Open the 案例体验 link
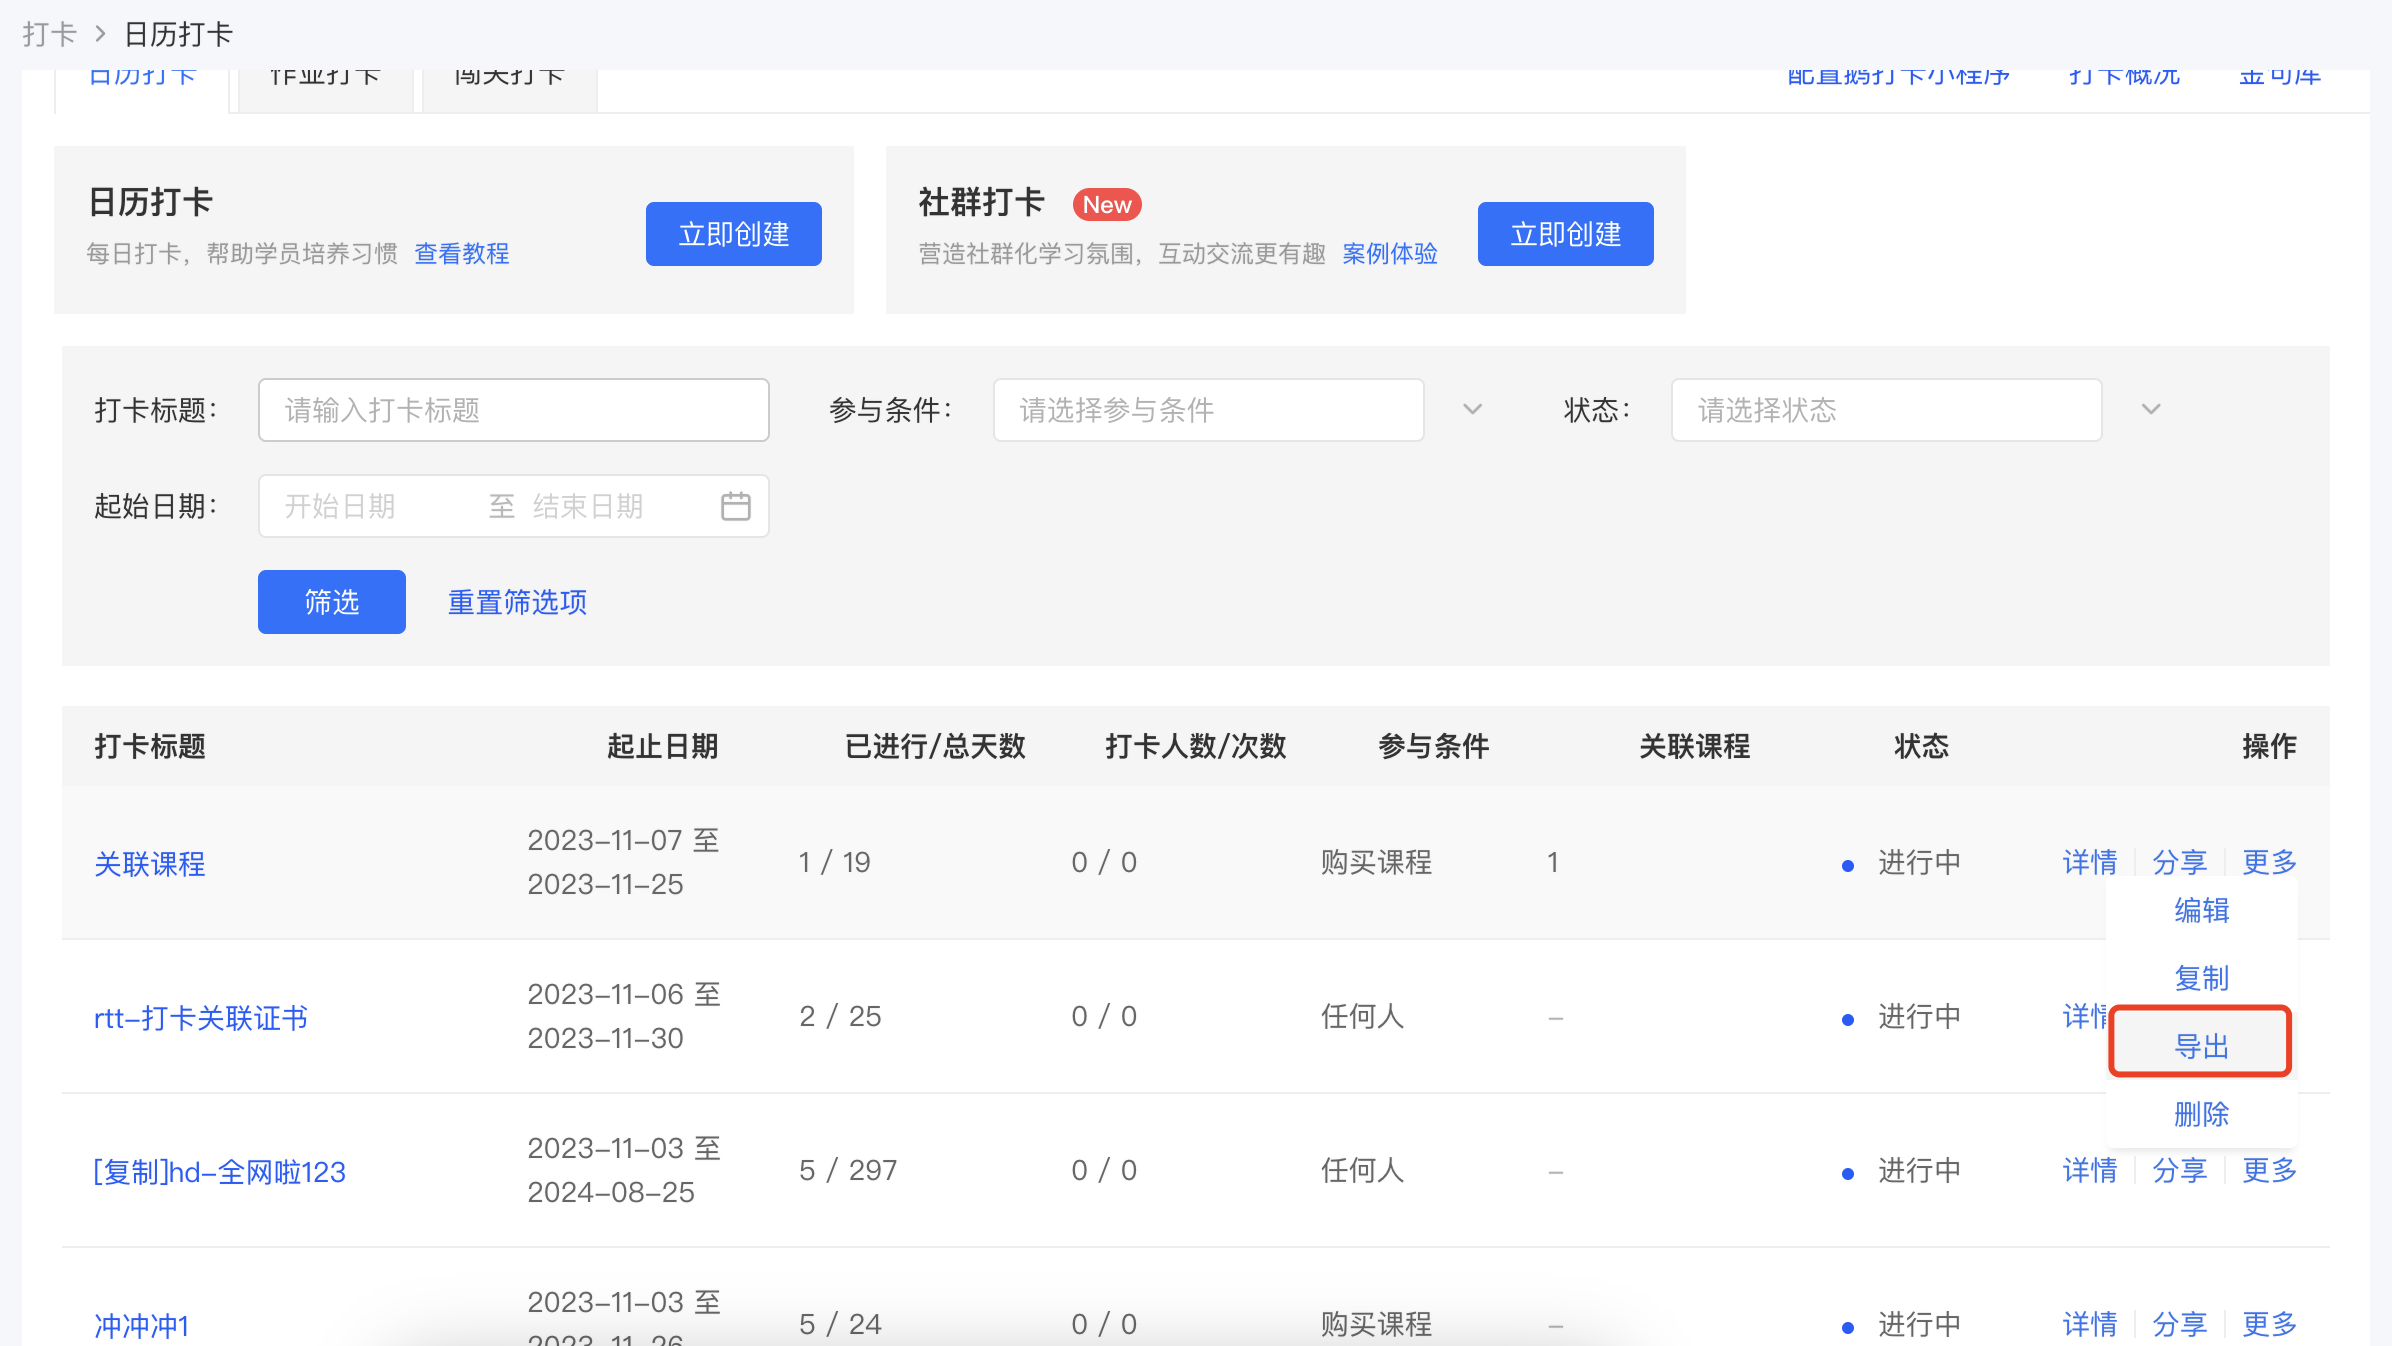This screenshot has width=2392, height=1346. point(1389,254)
